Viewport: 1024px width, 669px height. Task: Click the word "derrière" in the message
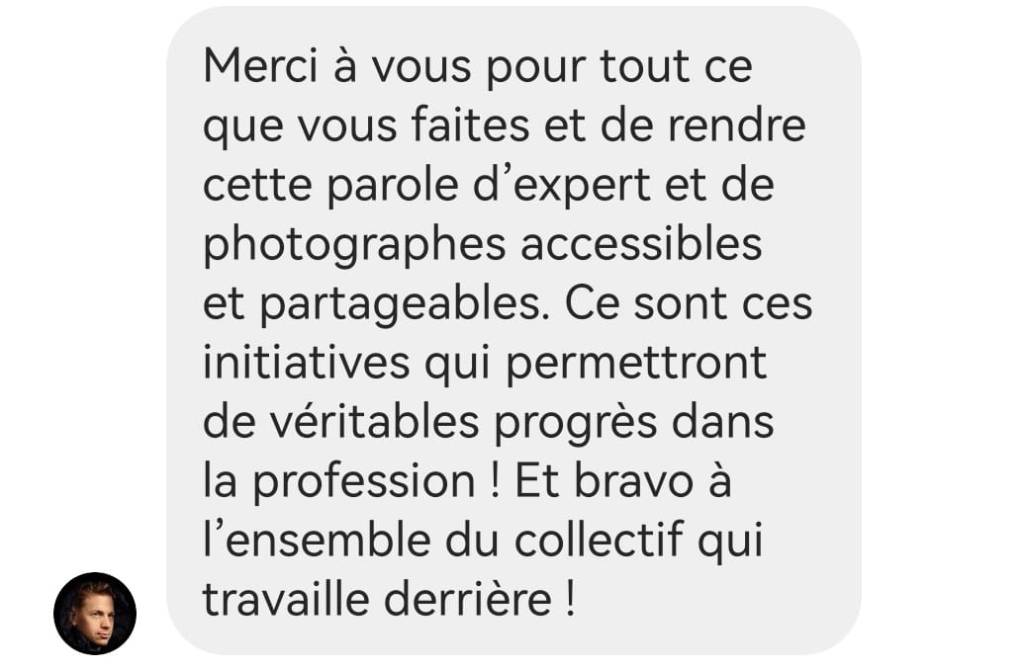coord(468,600)
